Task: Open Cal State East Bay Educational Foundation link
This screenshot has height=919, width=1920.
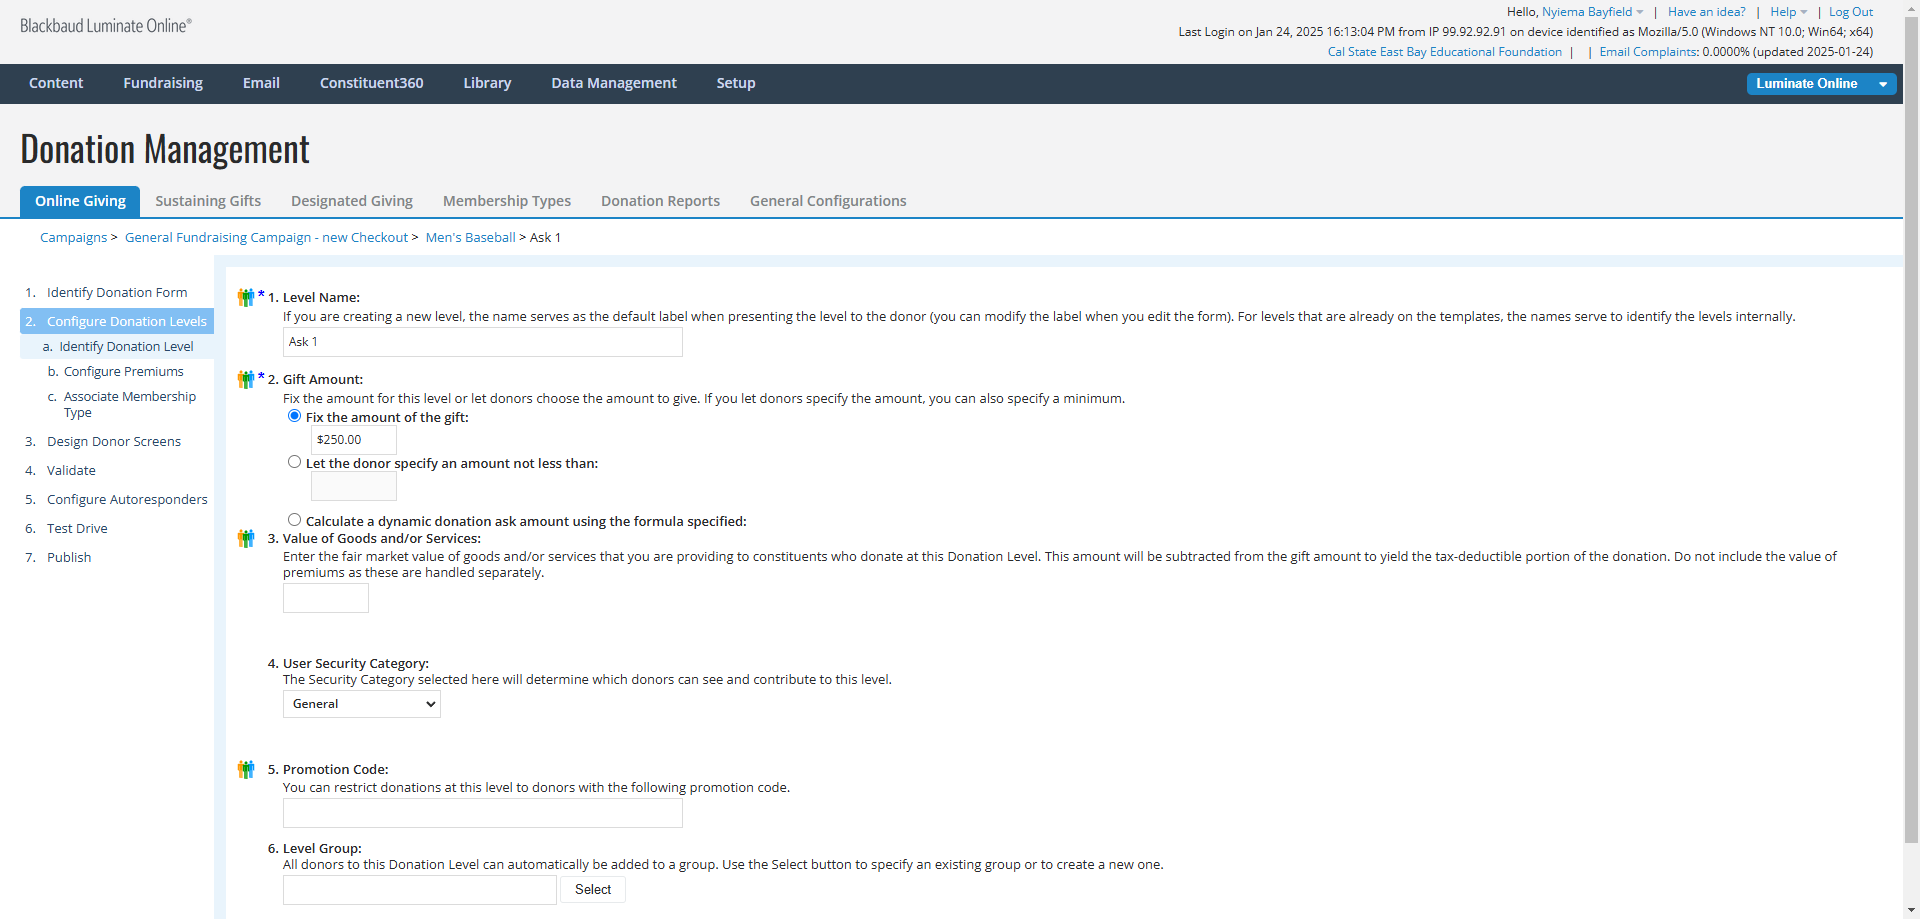Action: 1445,52
